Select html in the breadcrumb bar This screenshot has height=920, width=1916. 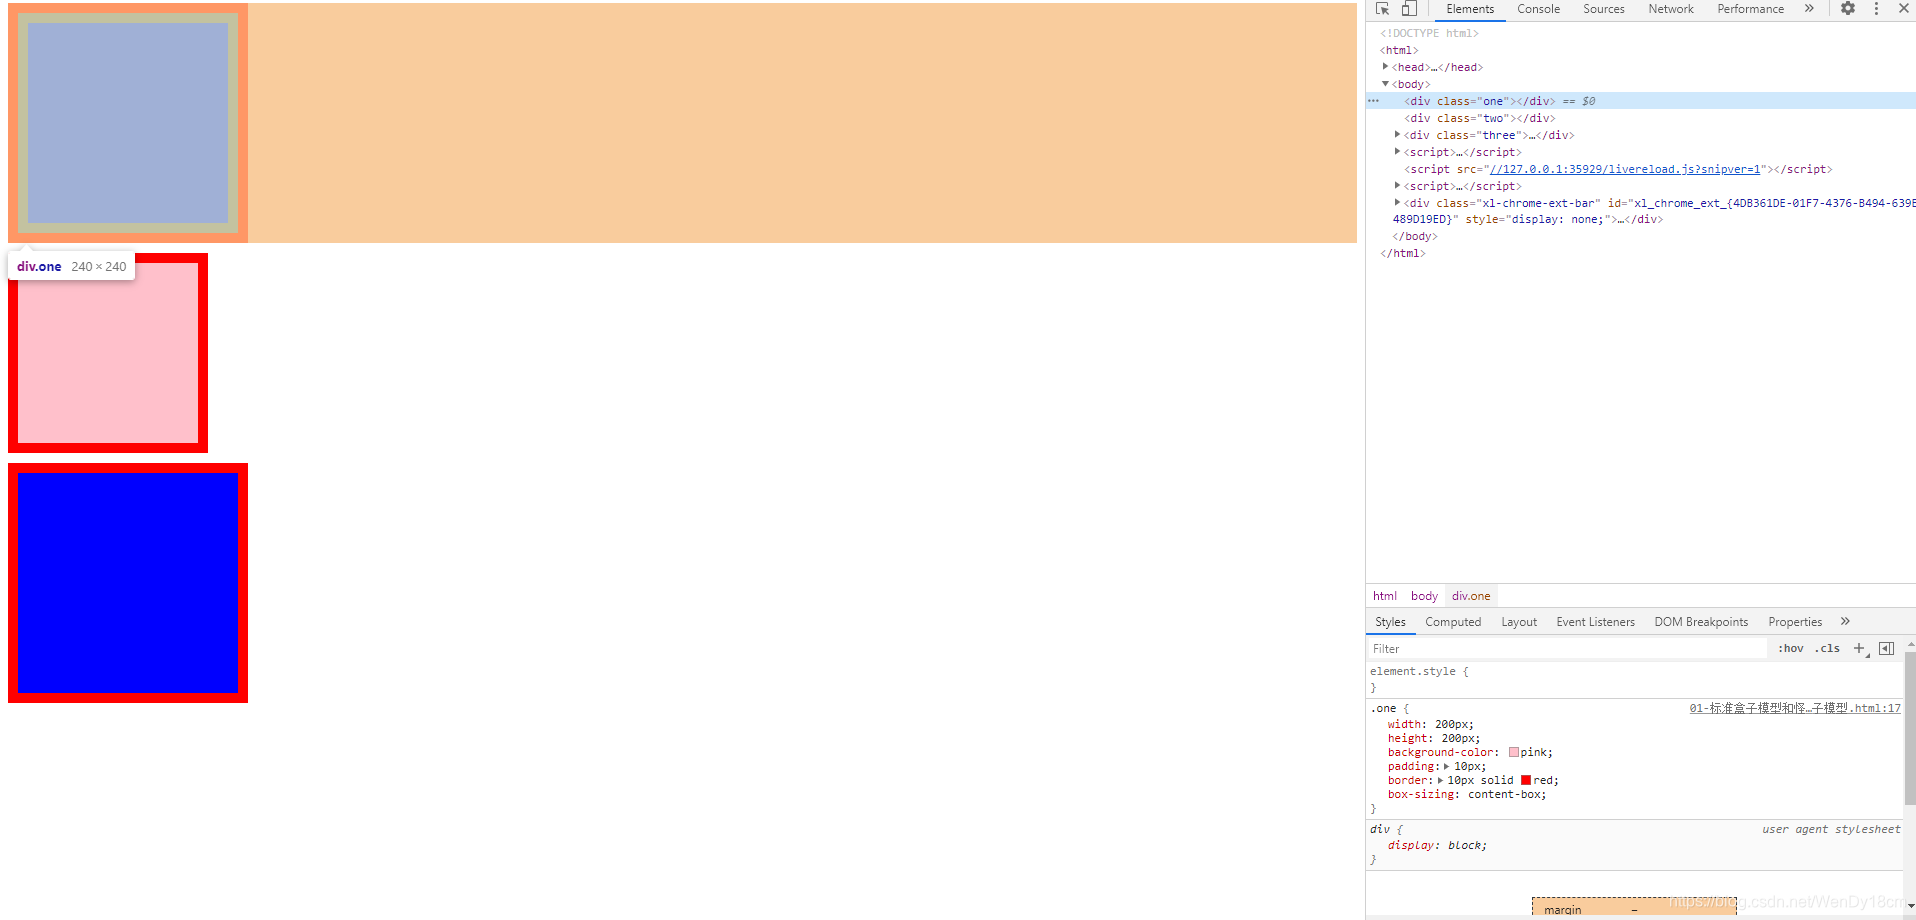[x=1385, y=596]
